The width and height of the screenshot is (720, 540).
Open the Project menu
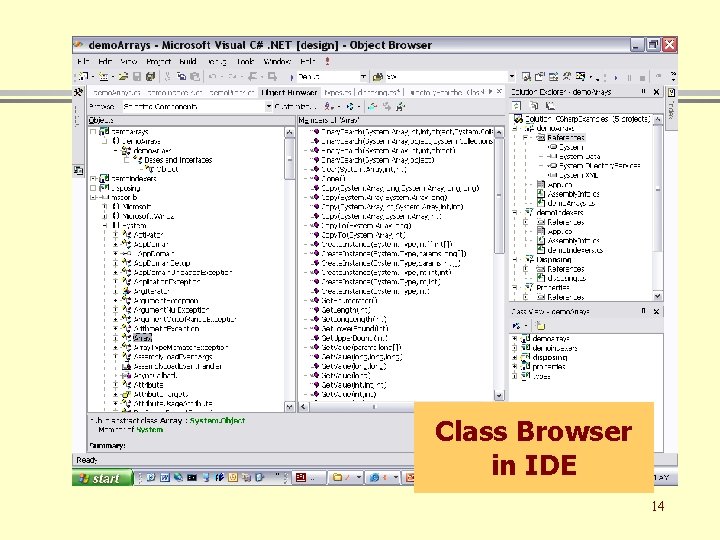[x=158, y=62]
